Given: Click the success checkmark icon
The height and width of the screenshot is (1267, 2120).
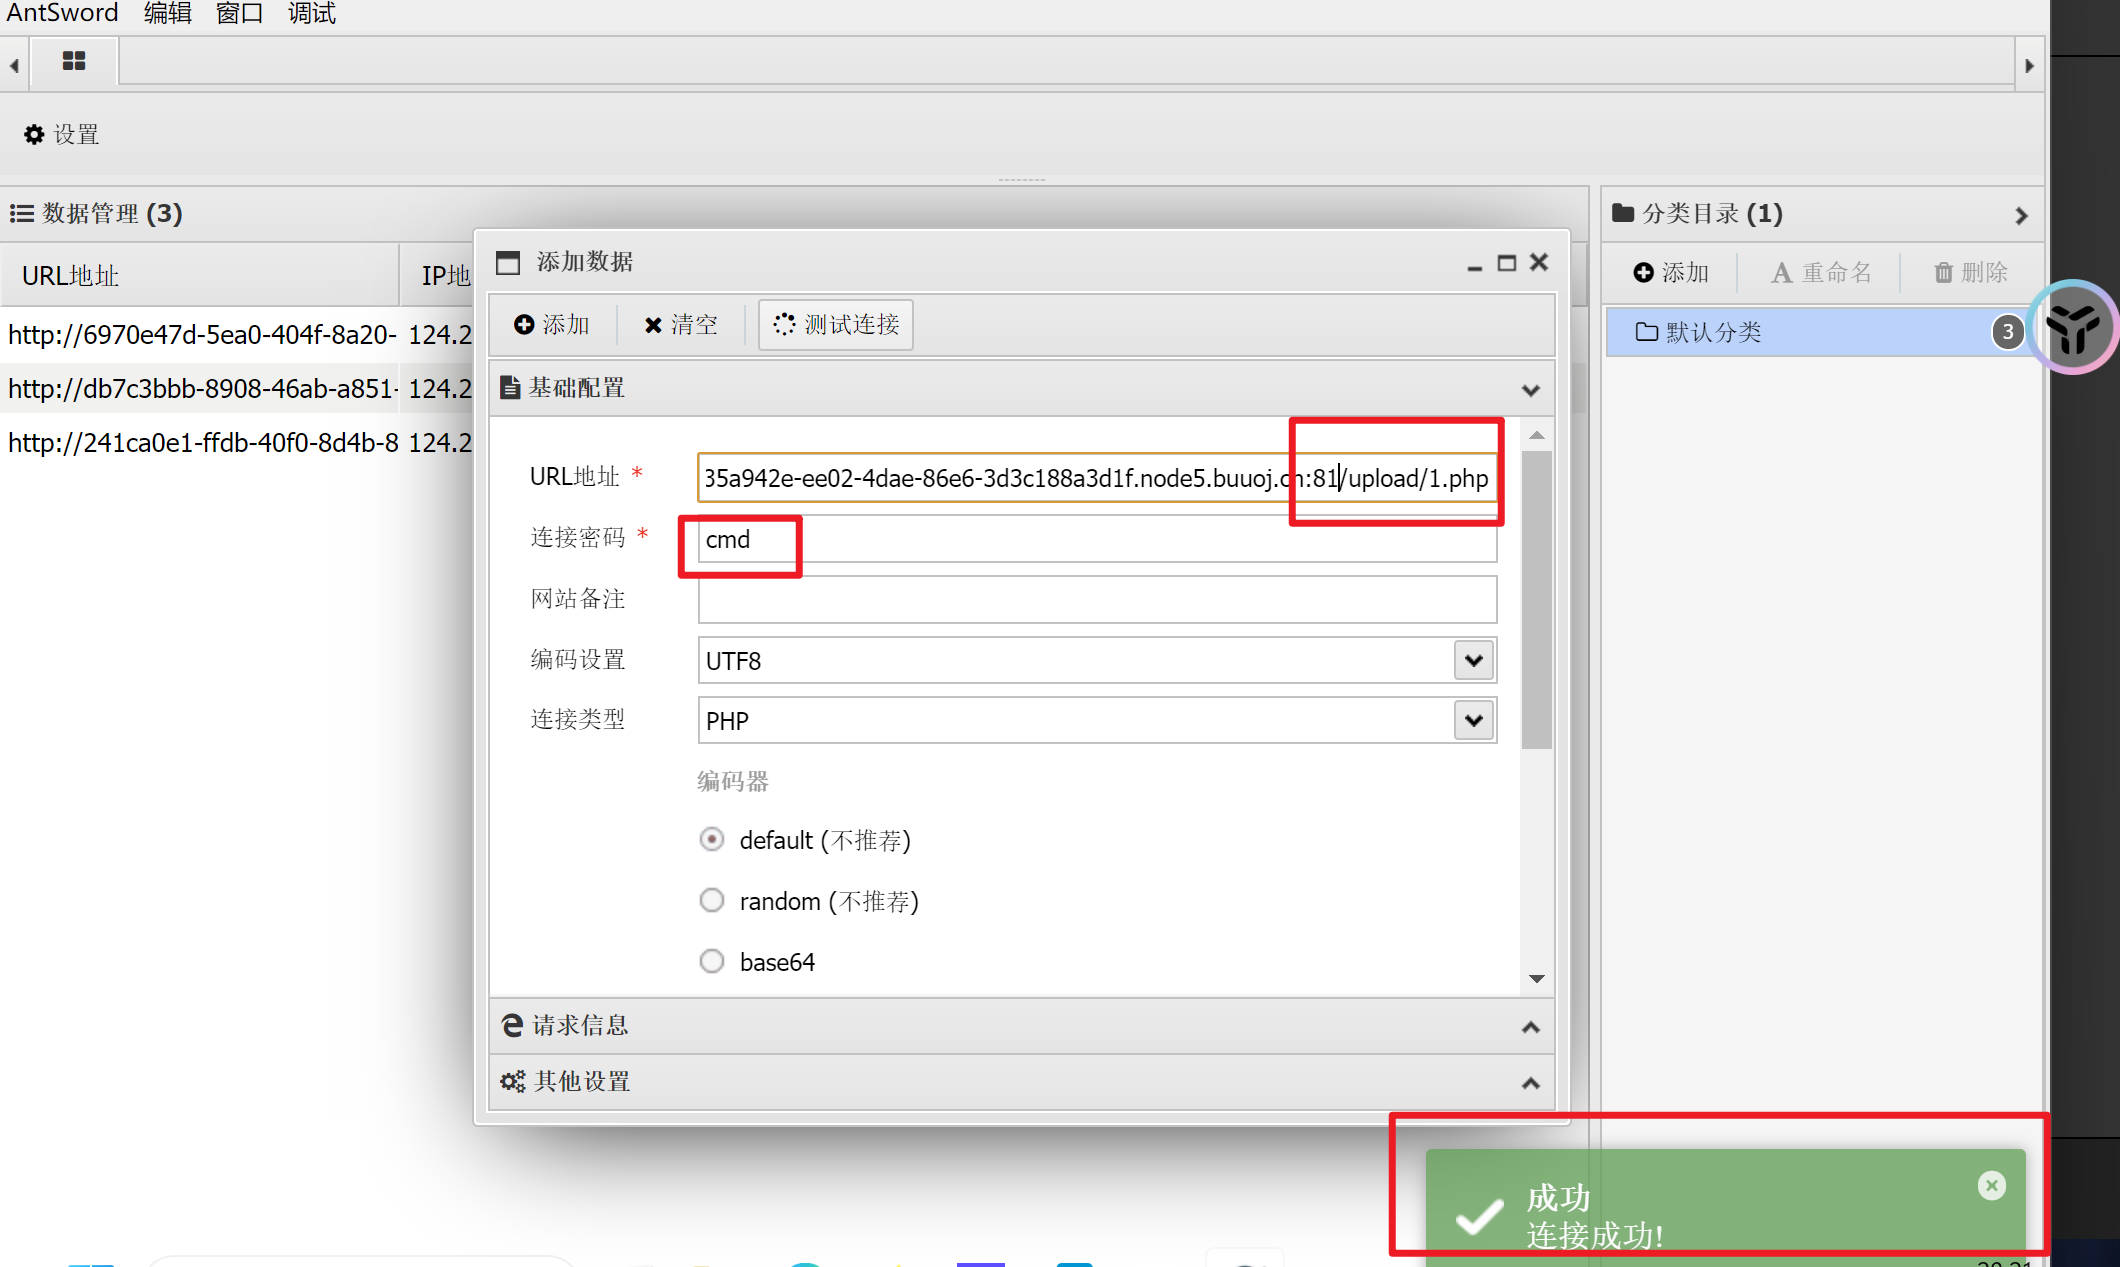Looking at the screenshot, I should click(x=1479, y=1216).
